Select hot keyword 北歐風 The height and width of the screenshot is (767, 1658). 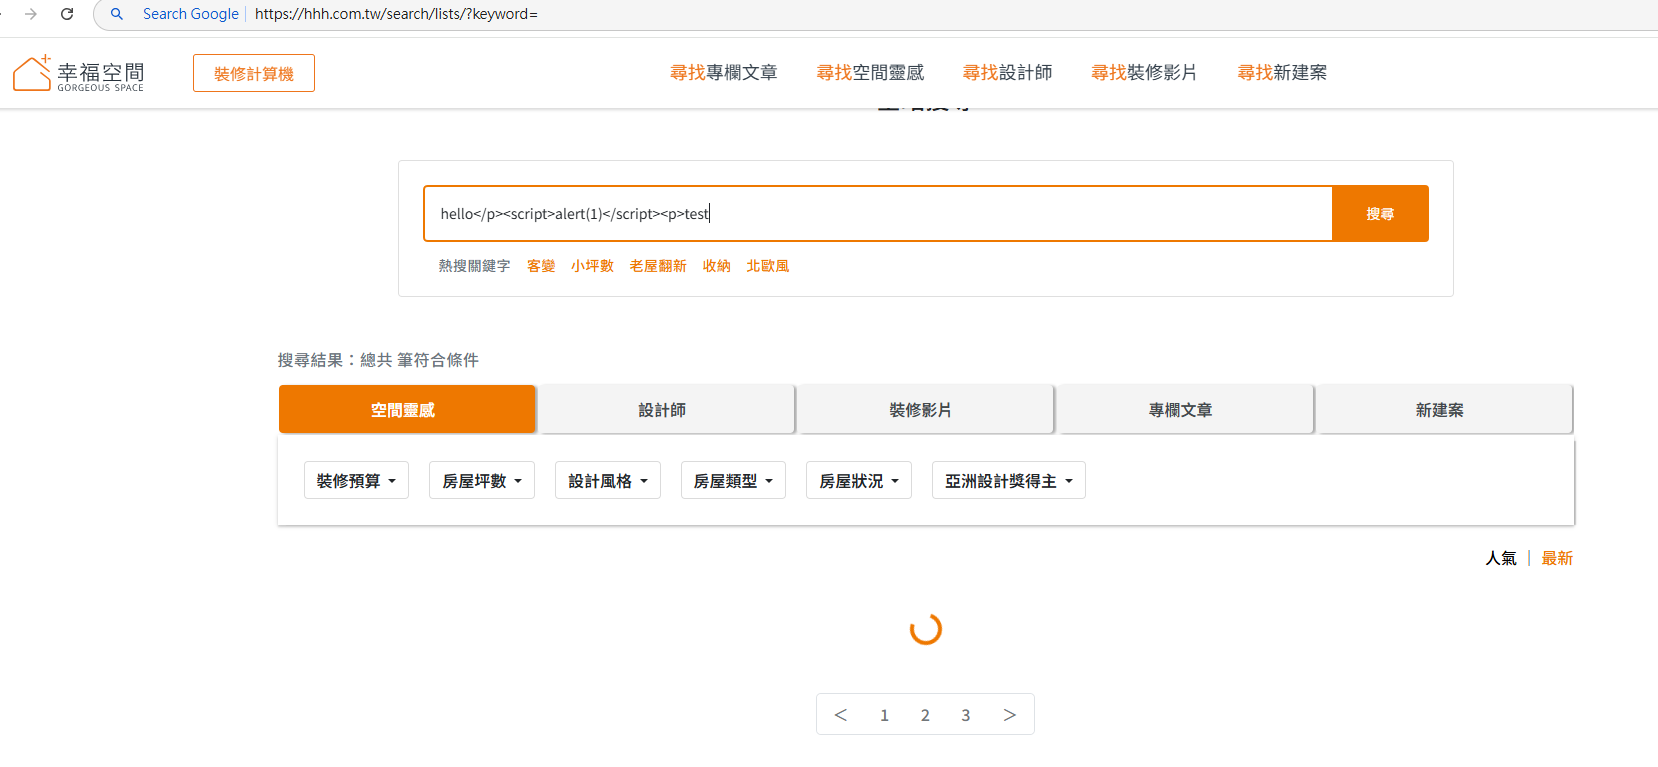tap(768, 266)
